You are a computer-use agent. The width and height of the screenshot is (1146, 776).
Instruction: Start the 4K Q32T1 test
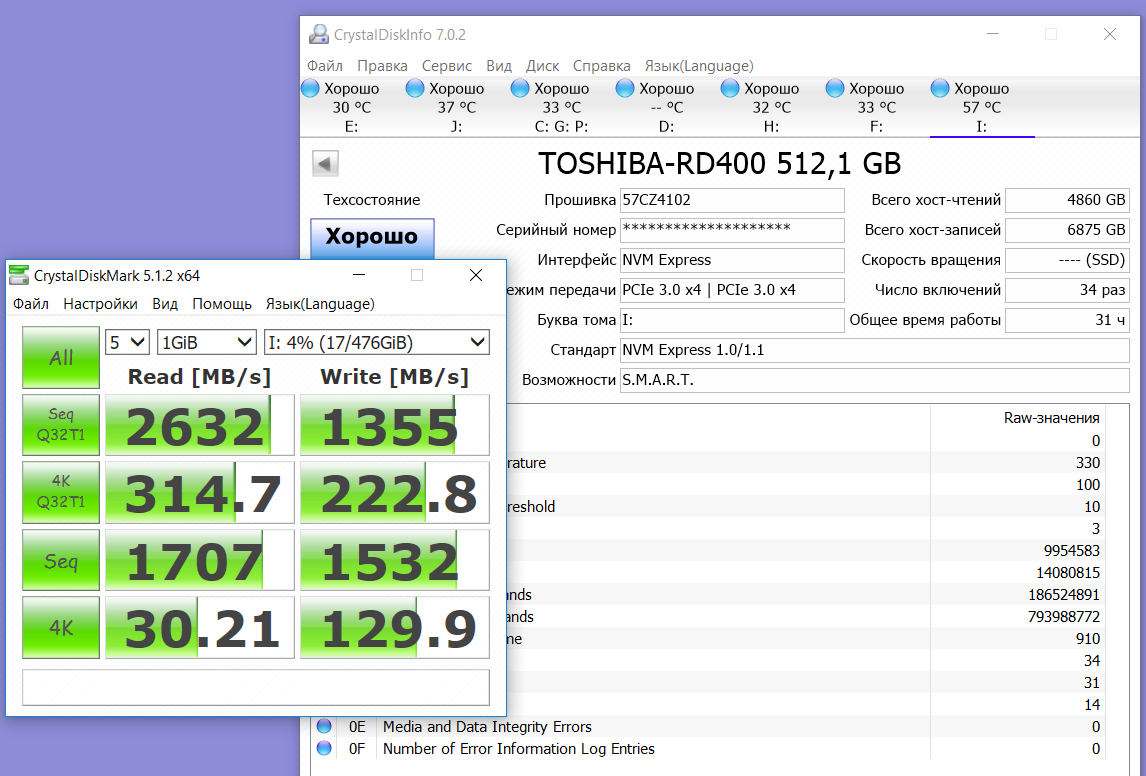(61, 492)
